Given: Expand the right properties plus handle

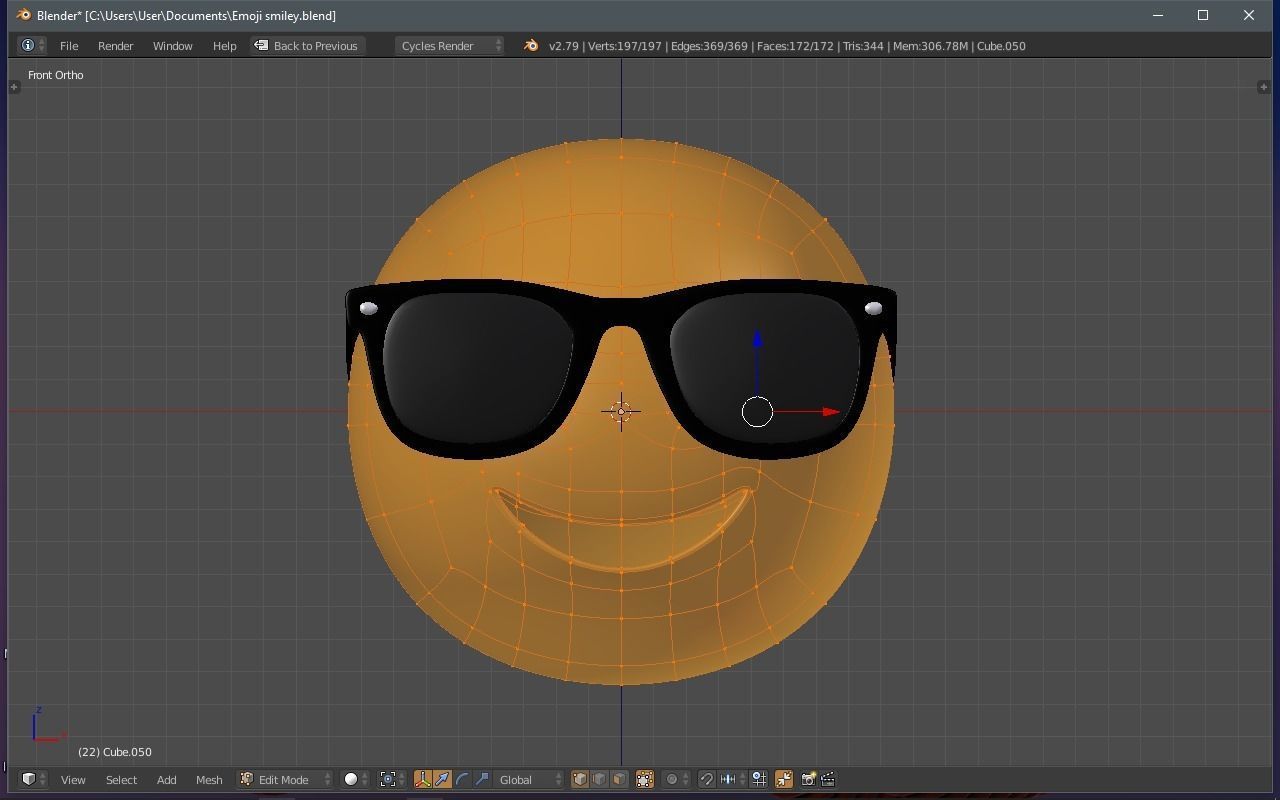Looking at the screenshot, I should point(1264,87).
